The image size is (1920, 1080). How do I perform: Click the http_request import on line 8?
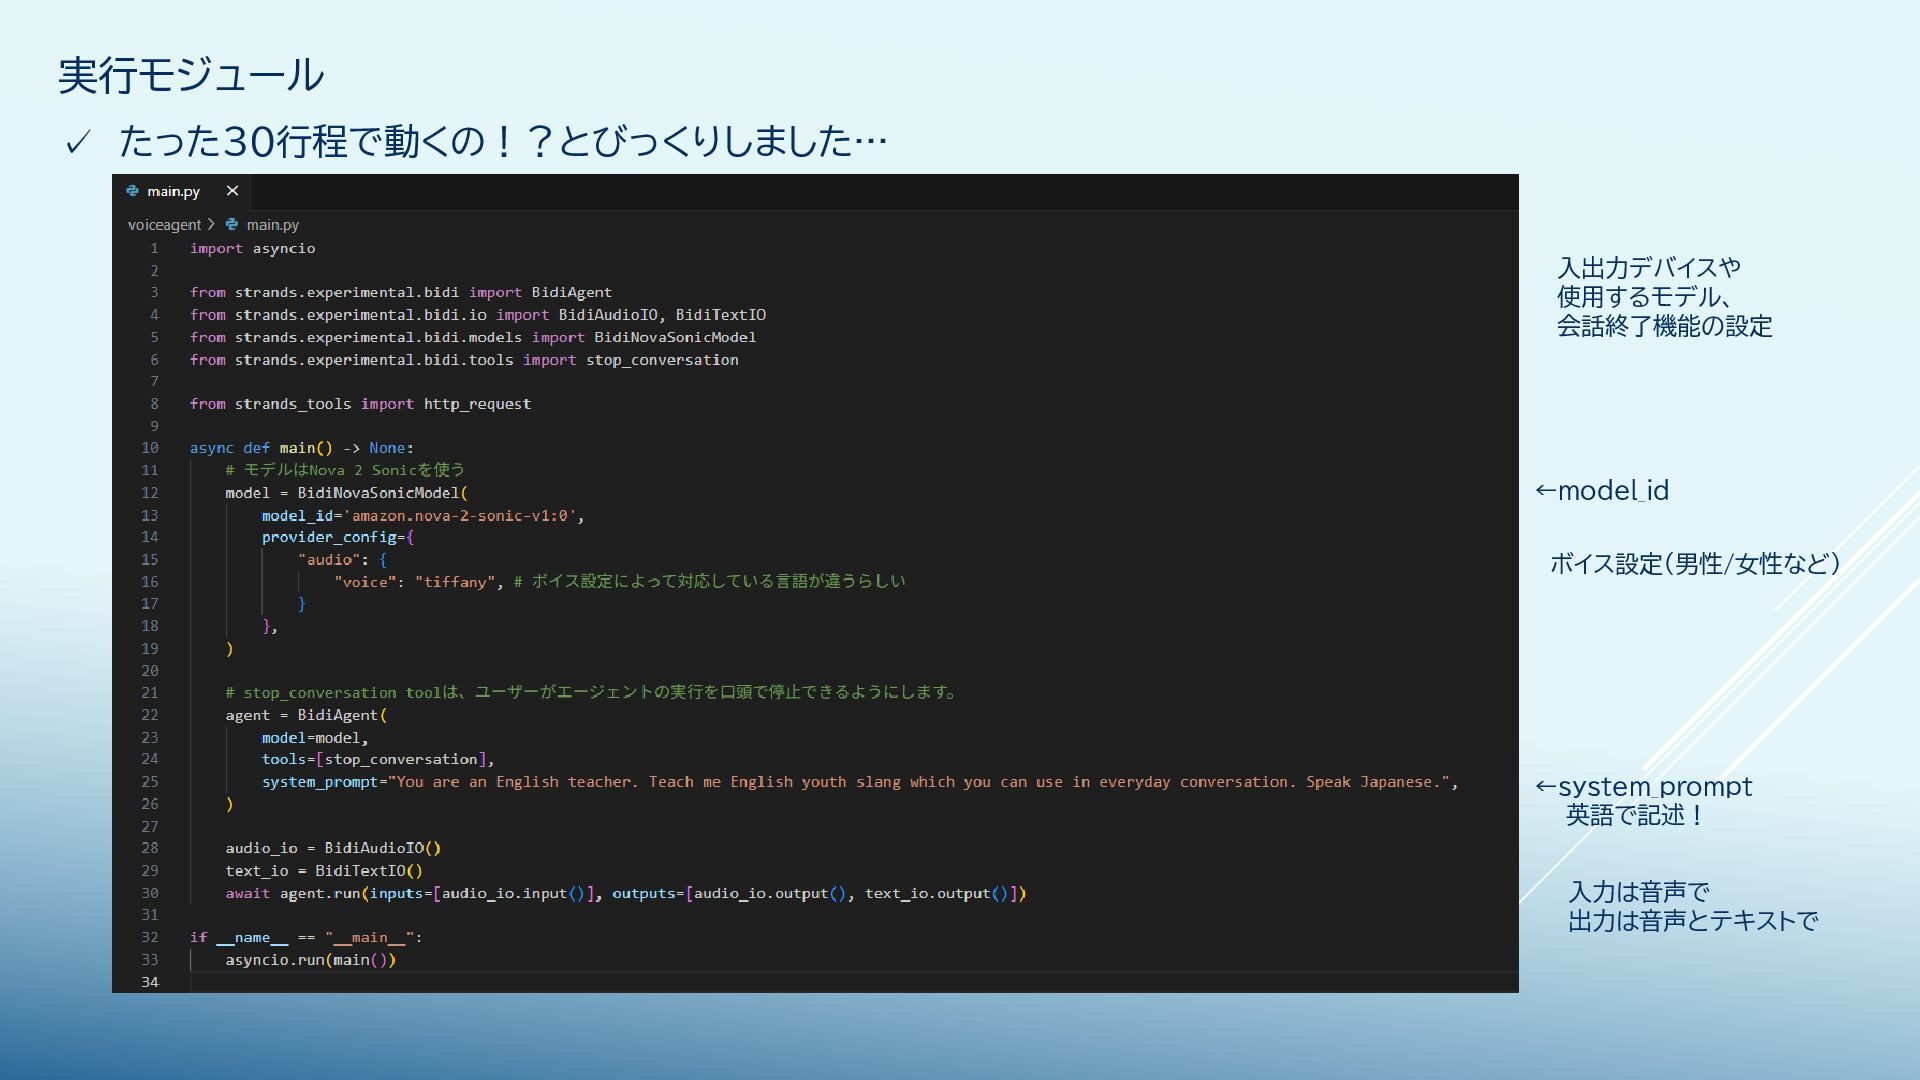(477, 404)
